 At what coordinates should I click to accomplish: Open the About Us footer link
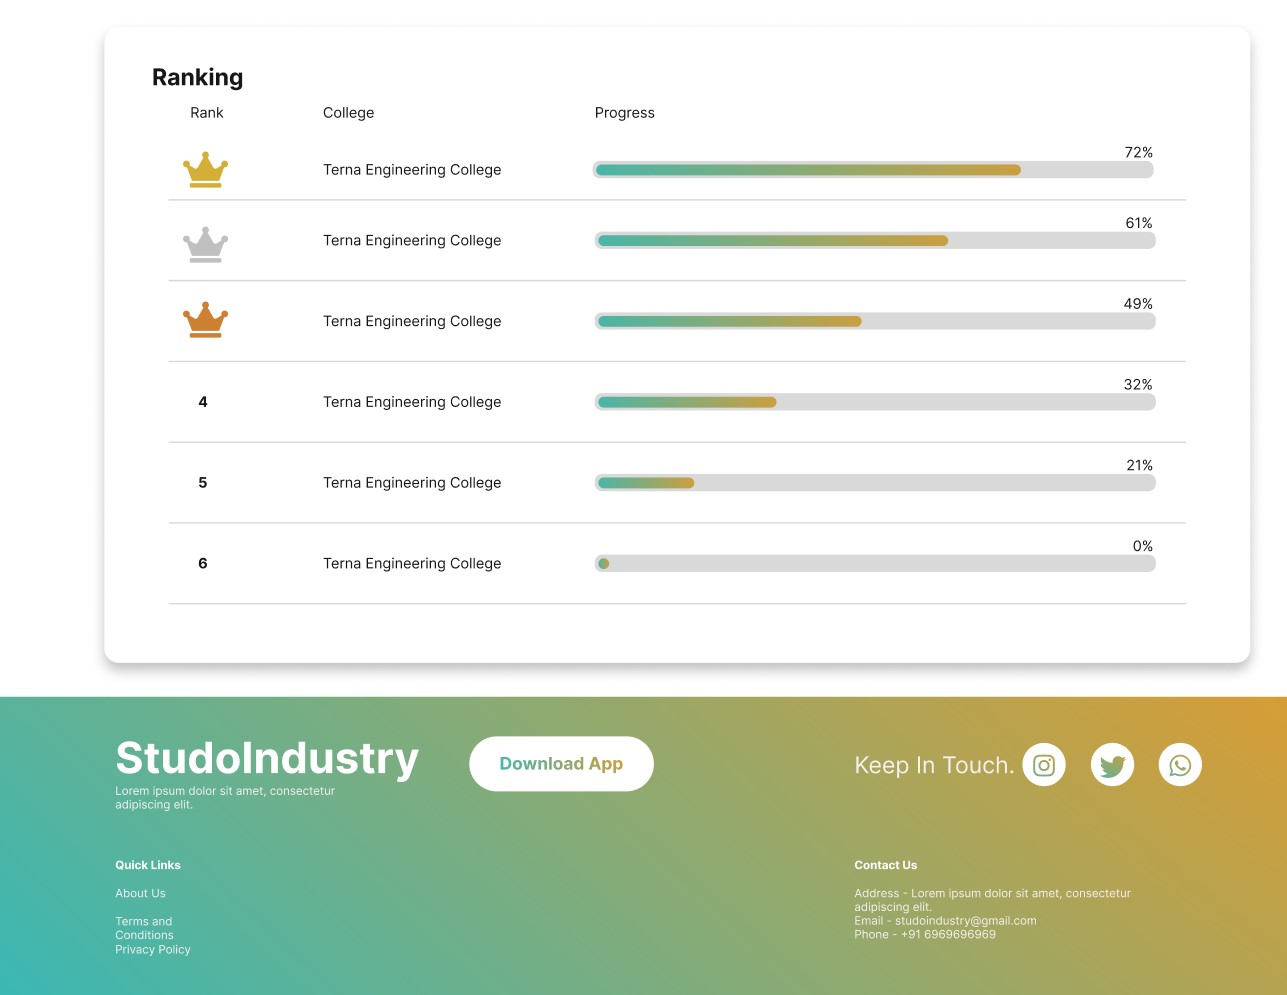pos(140,894)
